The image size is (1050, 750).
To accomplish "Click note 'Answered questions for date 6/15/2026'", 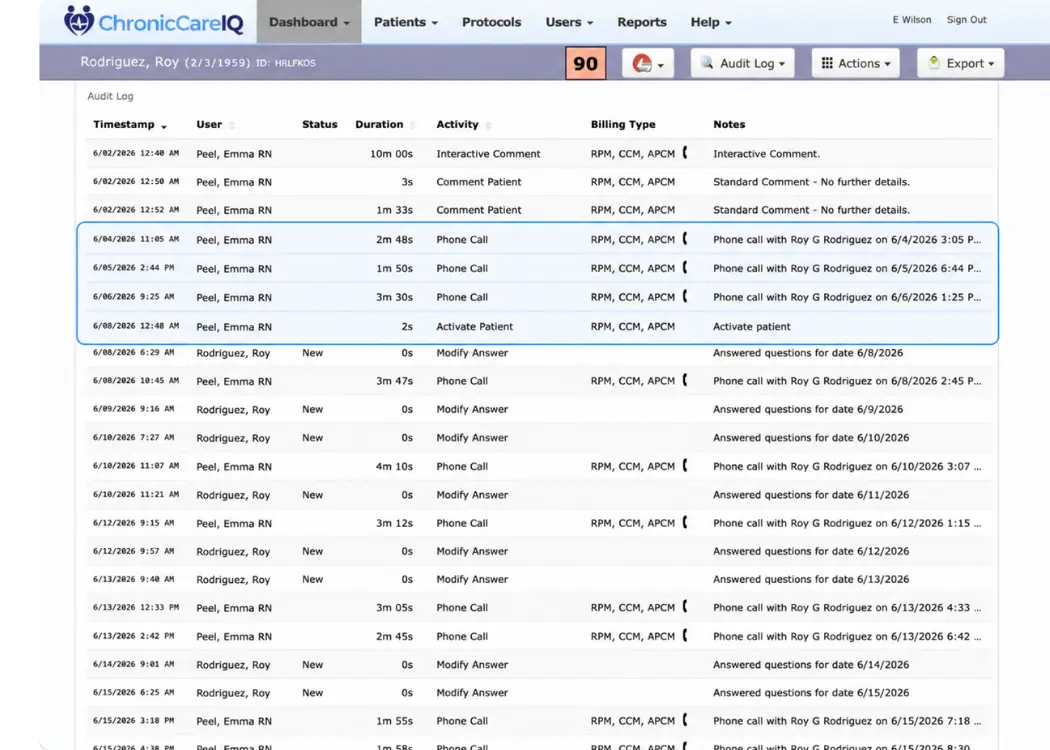I will [x=811, y=692].
